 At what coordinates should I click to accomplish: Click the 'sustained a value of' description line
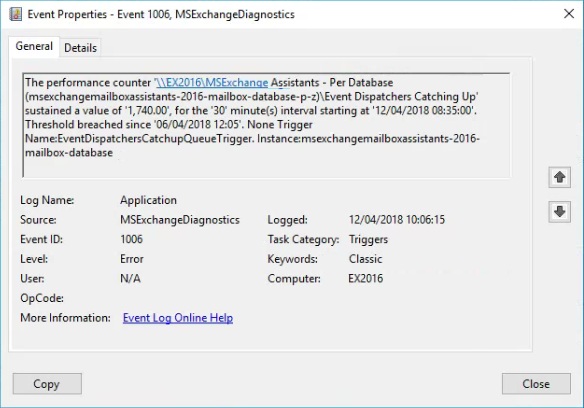point(251,111)
